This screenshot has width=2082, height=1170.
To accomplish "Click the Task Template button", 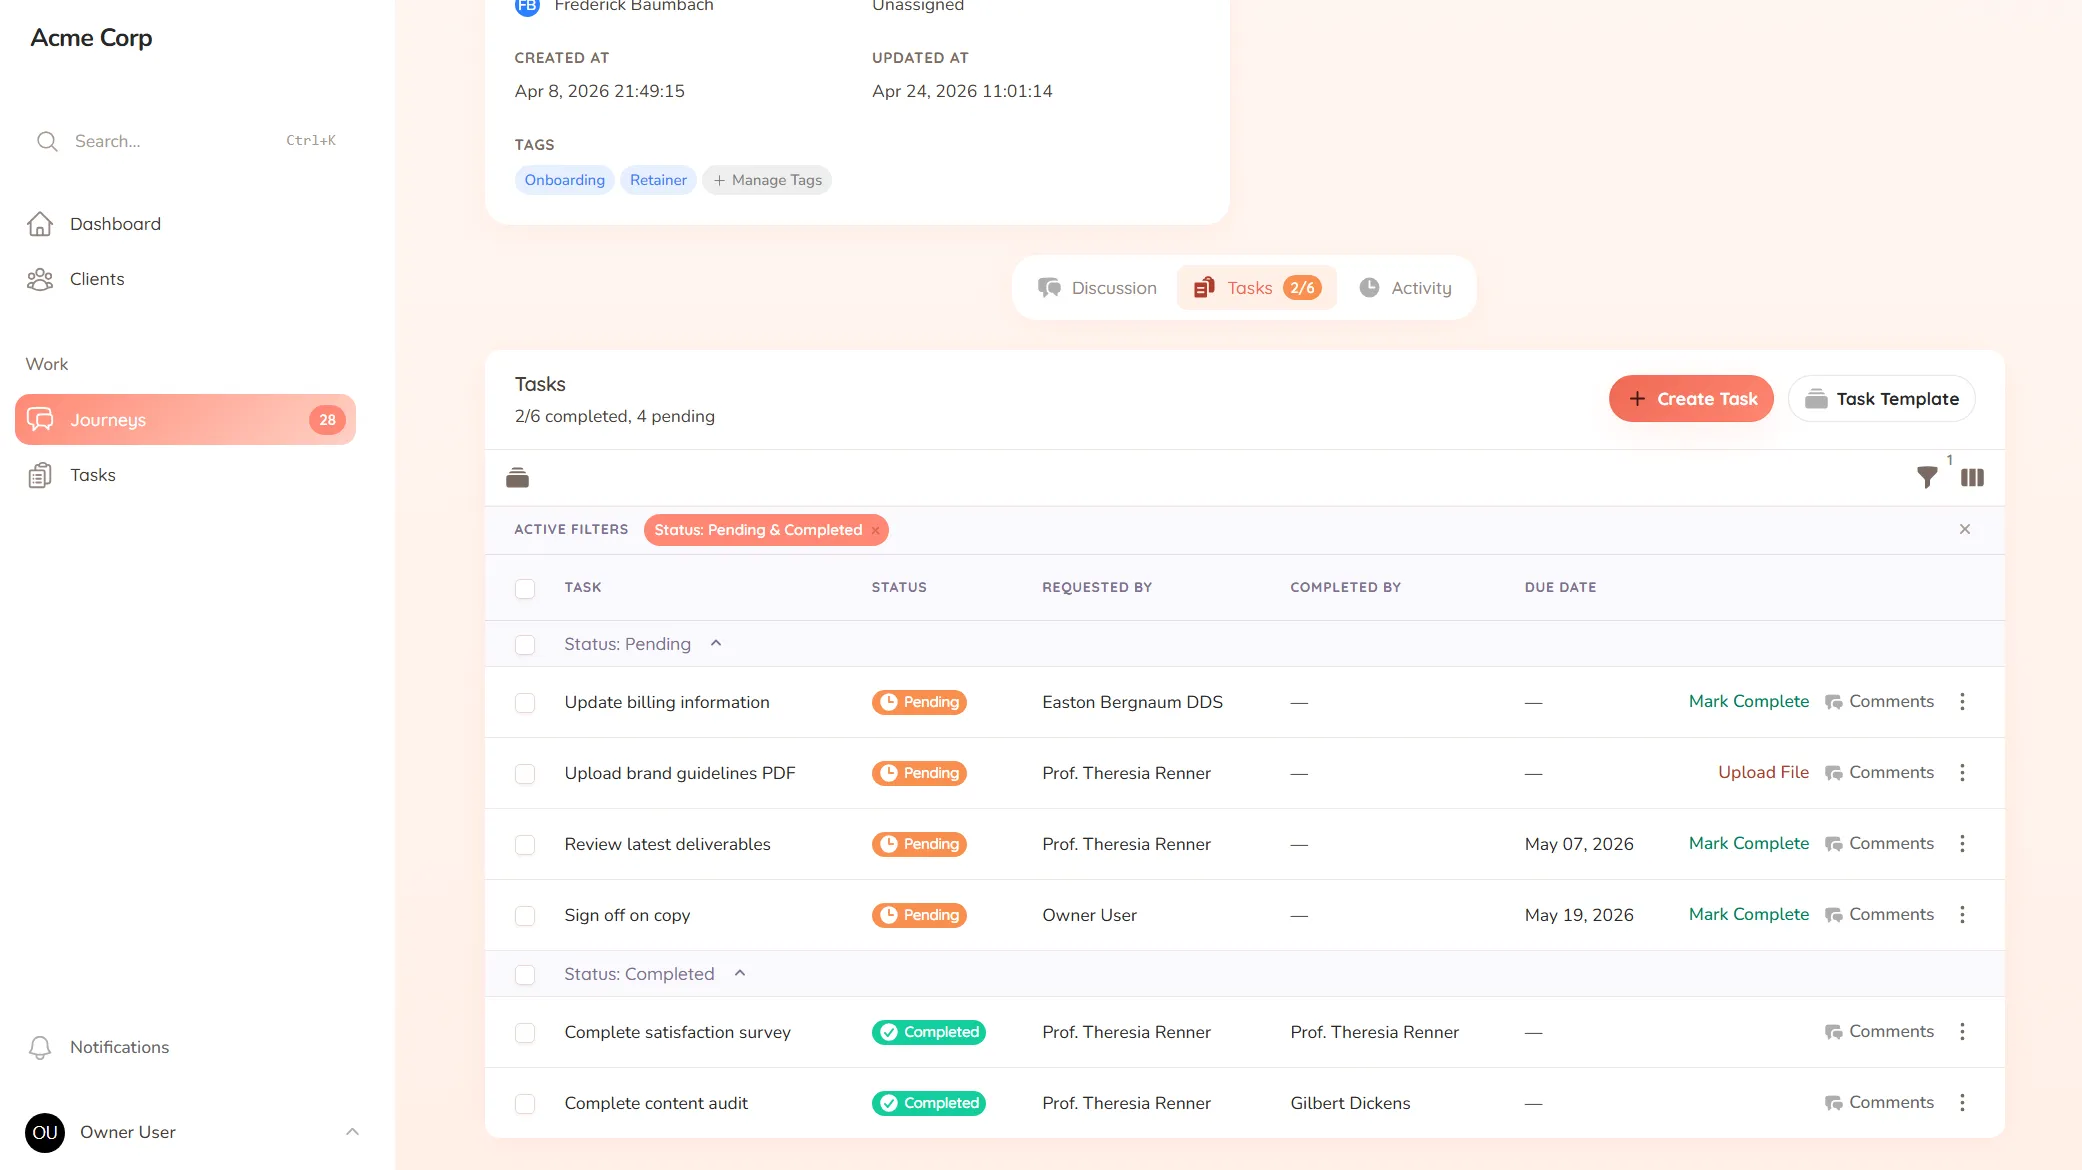I will tap(1881, 399).
